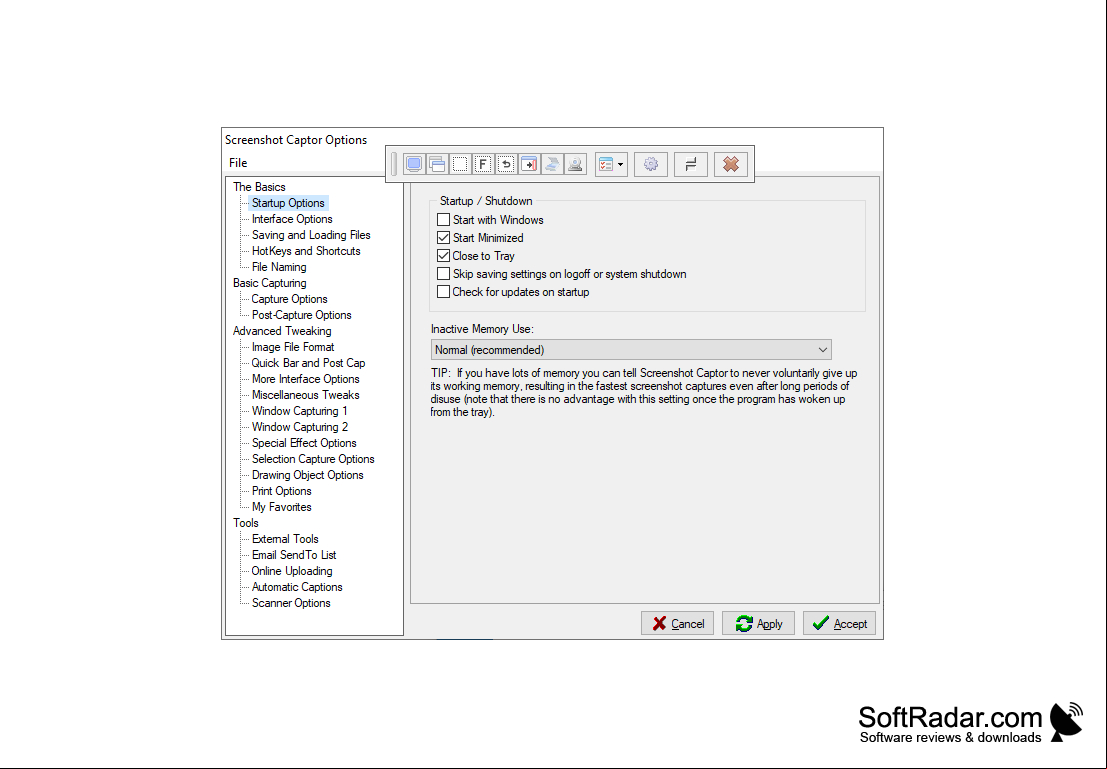Enable Skip saving settings on logoff checkbox
Viewport: 1107px width, 769px height.
point(443,274)
